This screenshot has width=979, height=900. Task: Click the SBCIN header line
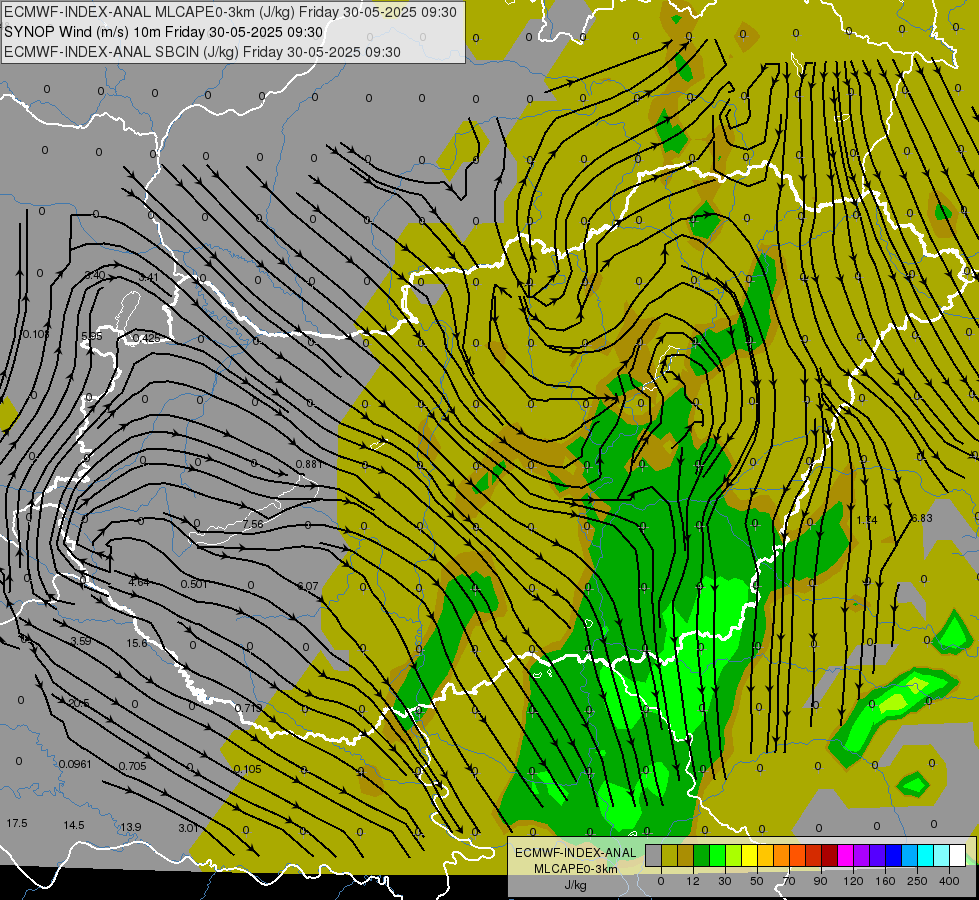pyautogui.click(x=202, y=52)
